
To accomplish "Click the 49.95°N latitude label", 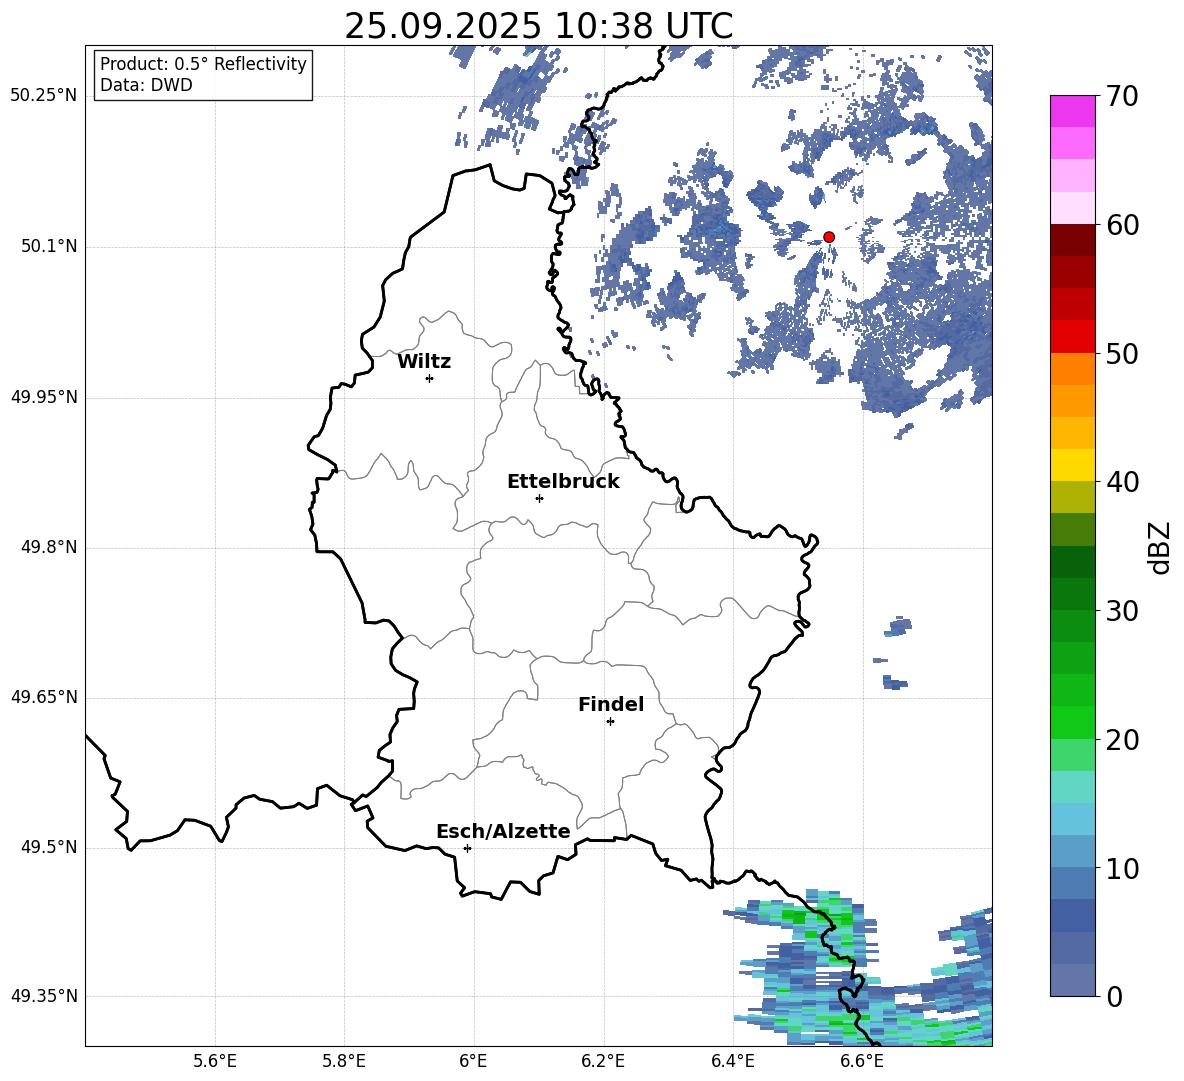I will 44,397.
